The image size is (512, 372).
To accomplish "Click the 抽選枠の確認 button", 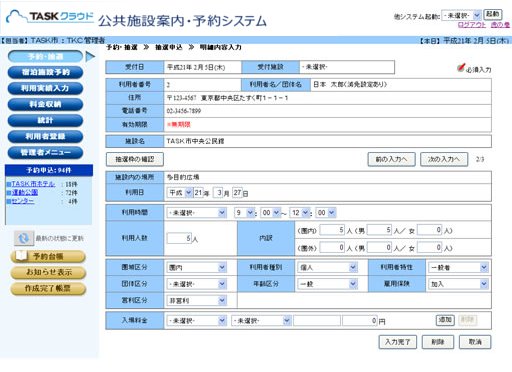I will click(135, 159).
